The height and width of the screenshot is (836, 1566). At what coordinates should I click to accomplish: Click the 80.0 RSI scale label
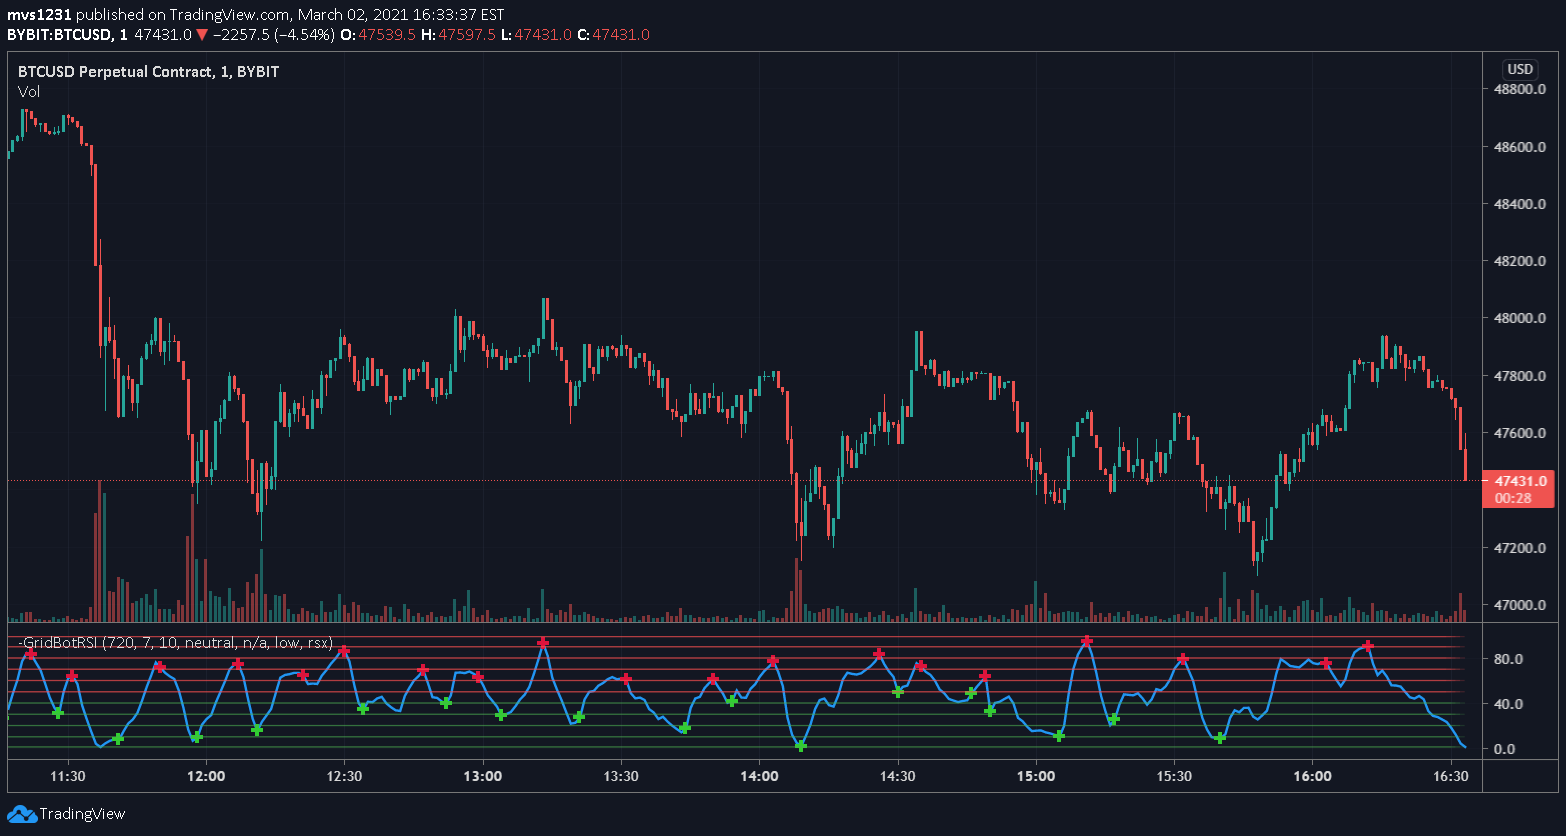click(1508, 659)
